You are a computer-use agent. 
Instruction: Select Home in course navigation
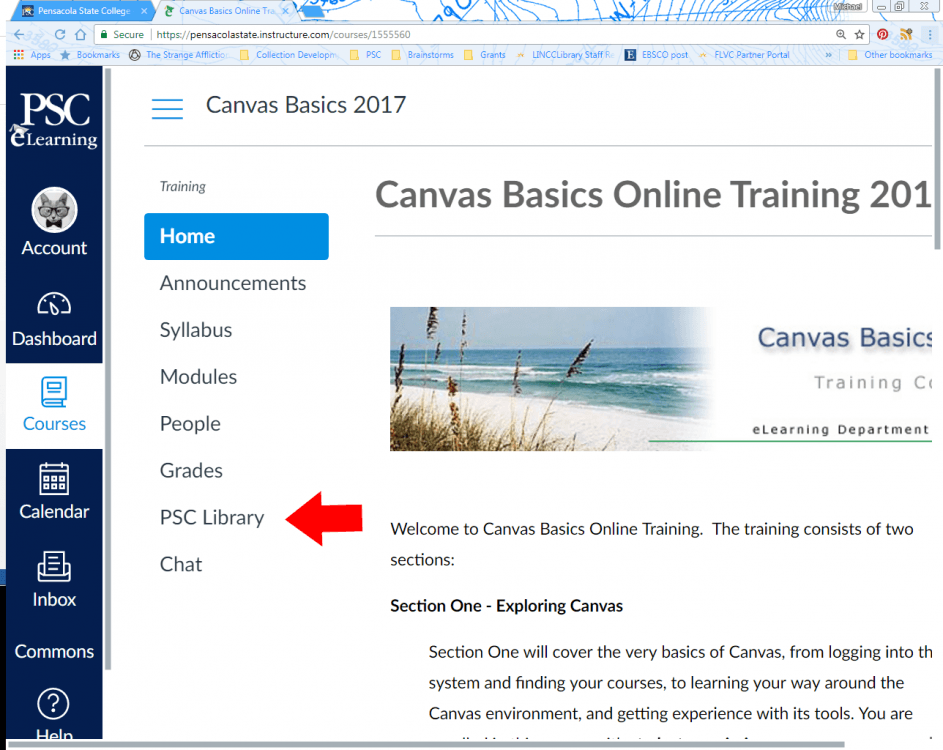point(236,236)
